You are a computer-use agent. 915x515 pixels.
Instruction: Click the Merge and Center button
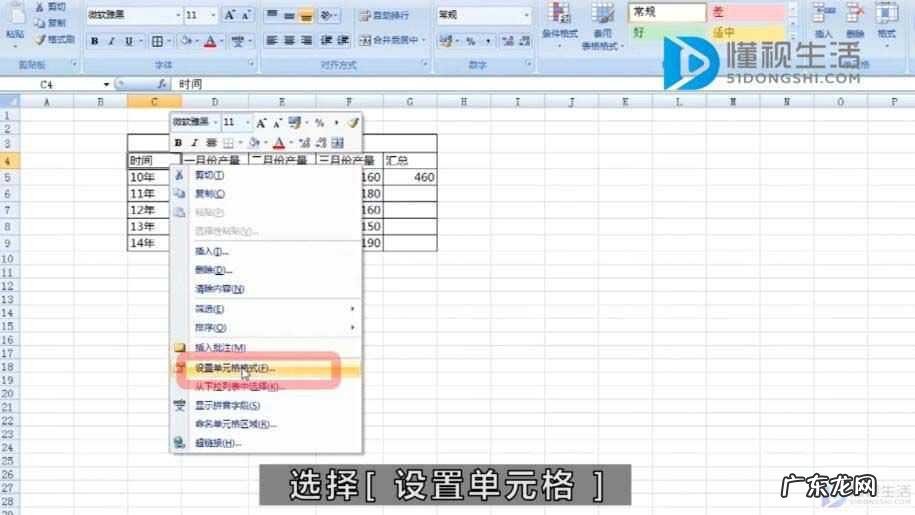pyautogui.click(x=389, y=40)
